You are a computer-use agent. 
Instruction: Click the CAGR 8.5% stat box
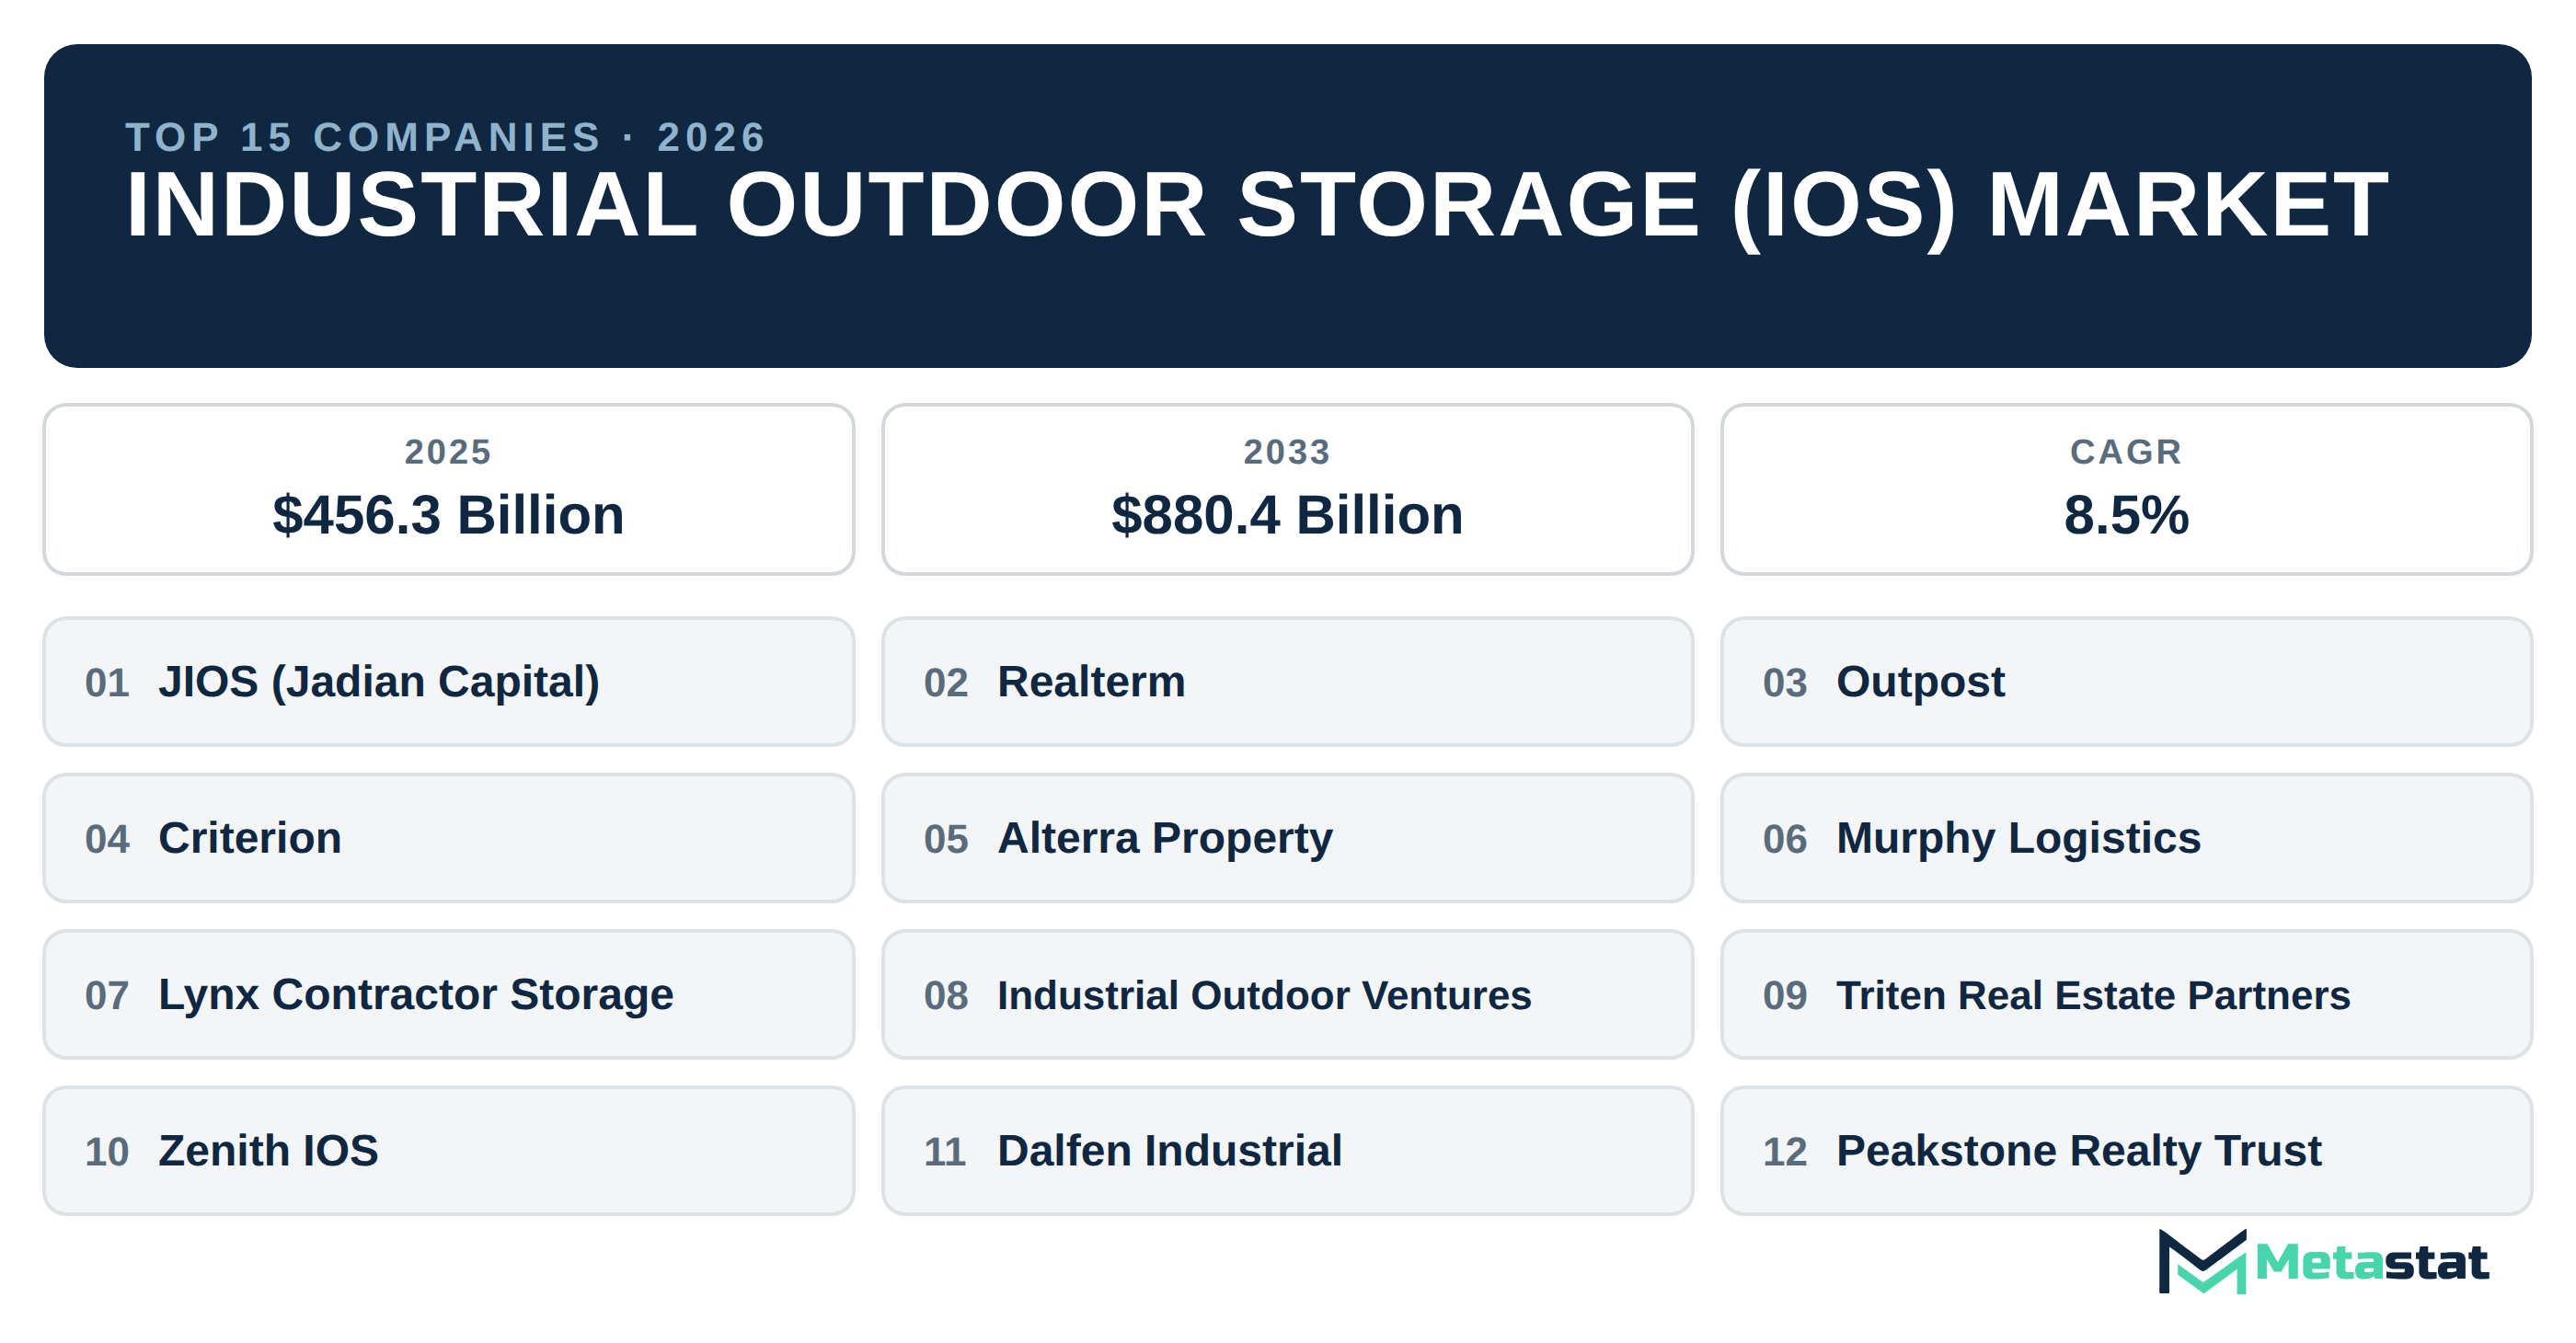point(2126,490)
